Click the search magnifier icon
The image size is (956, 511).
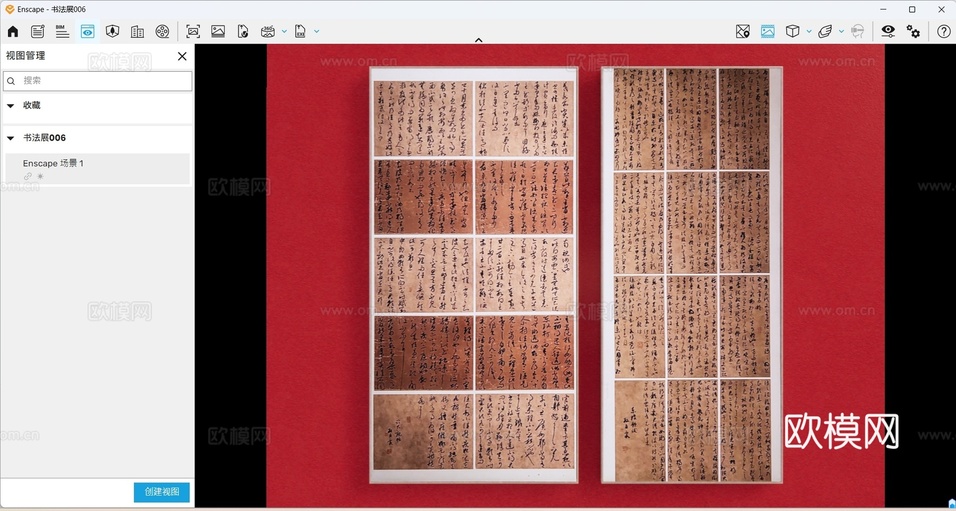(x=11, y=81)
